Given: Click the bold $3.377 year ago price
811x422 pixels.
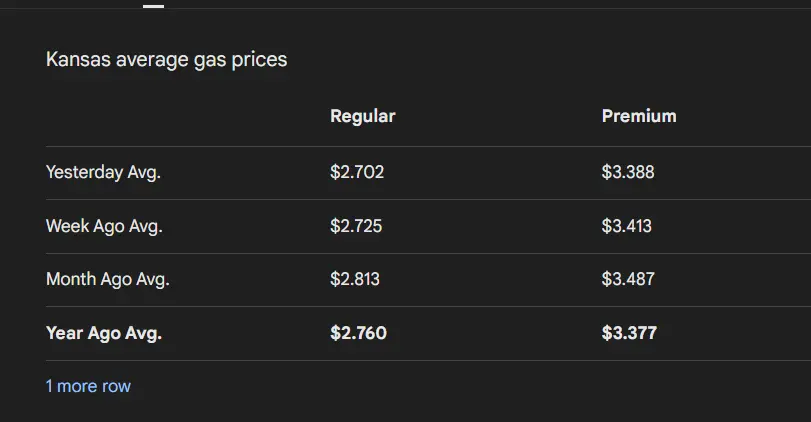Looking at the screenshot, I should pyautogui.click(x=629, y=333).
